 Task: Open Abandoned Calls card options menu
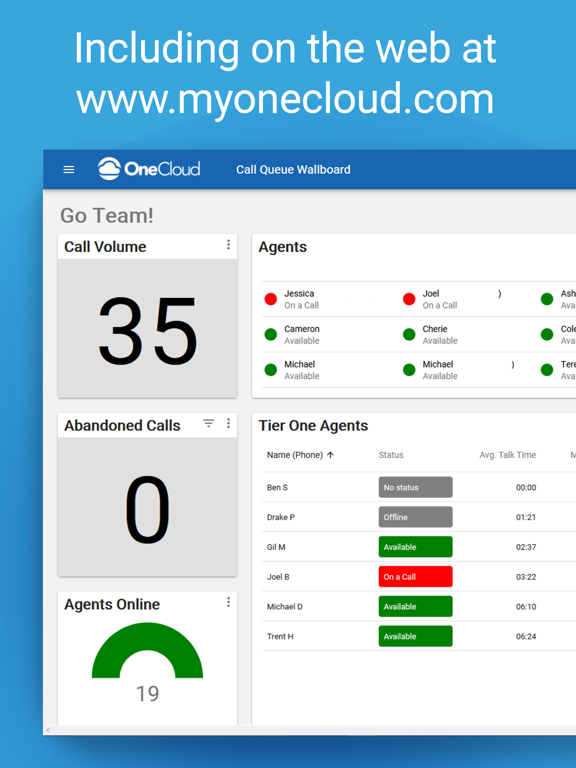pyautogui.click(x=228, y=424)
